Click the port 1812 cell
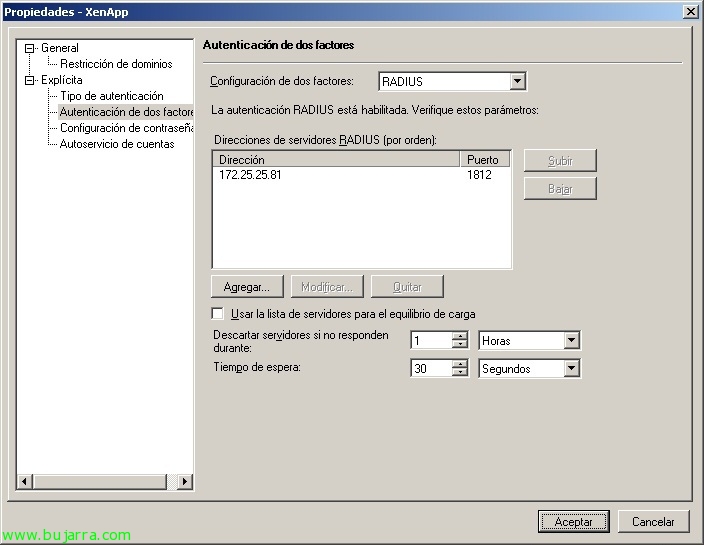Screen dimensions: 704x545 (479, 175)
